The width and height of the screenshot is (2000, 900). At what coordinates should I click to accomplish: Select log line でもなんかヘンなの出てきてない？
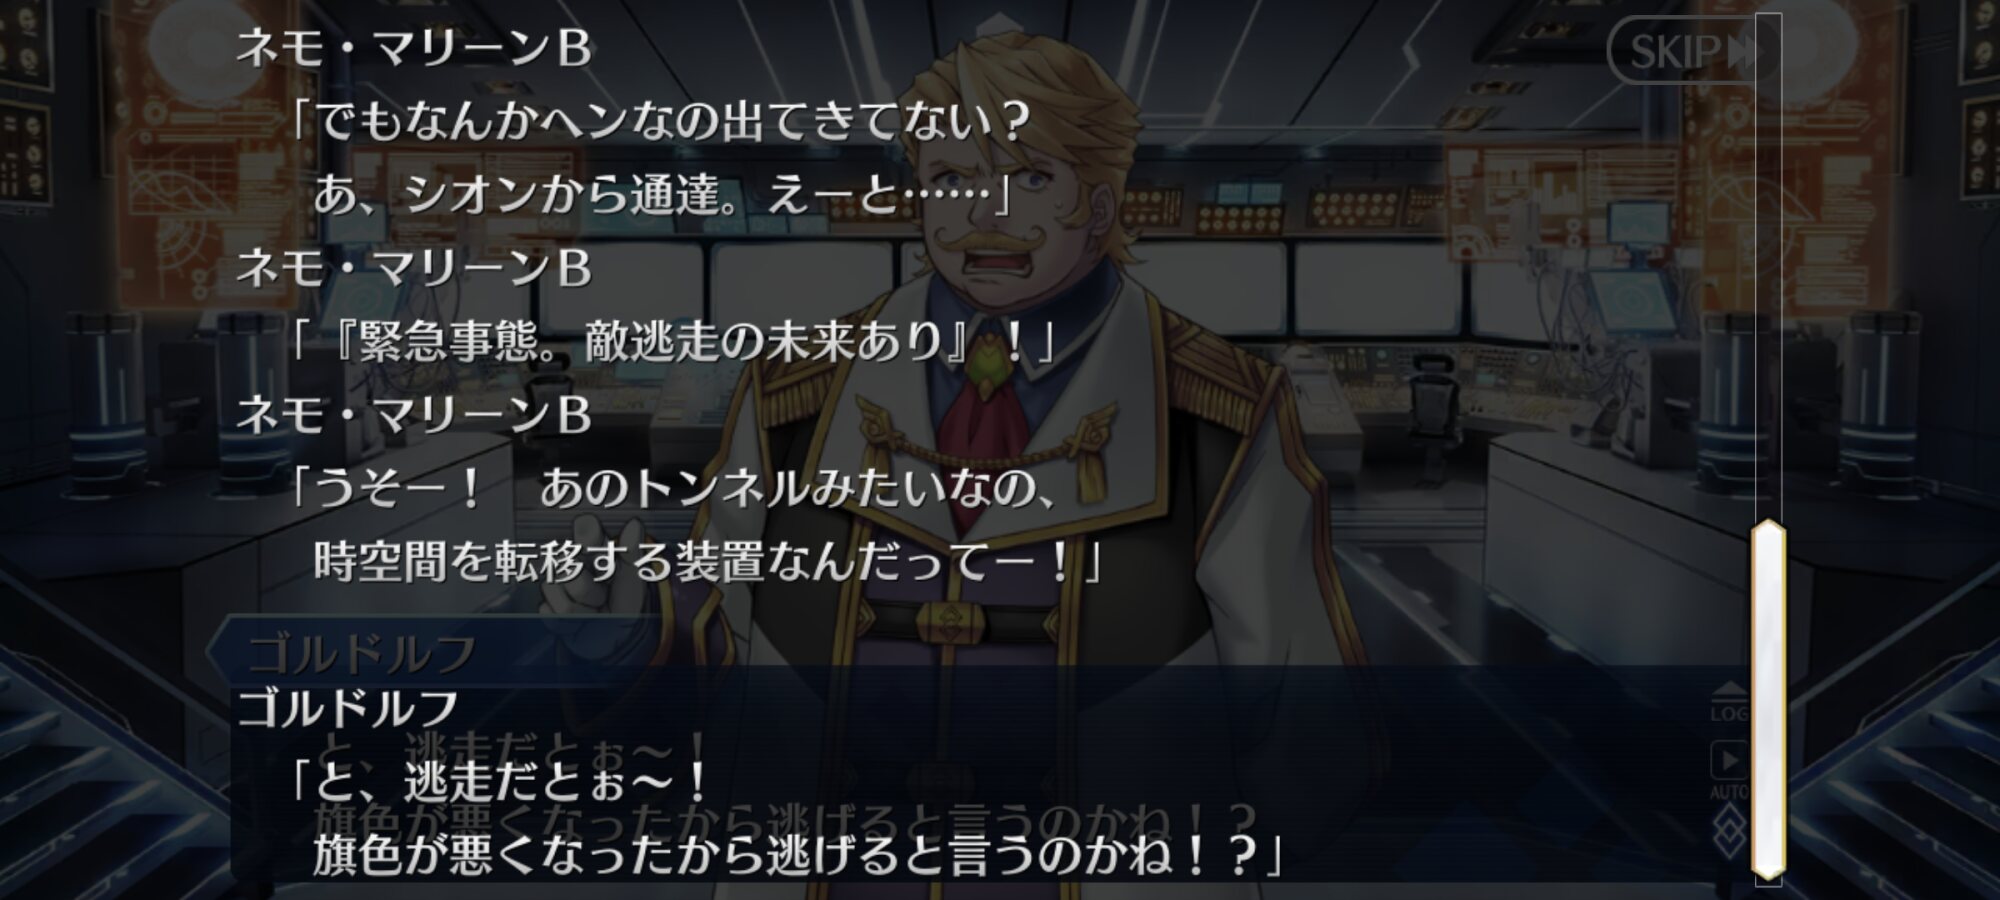click(661, 122)
